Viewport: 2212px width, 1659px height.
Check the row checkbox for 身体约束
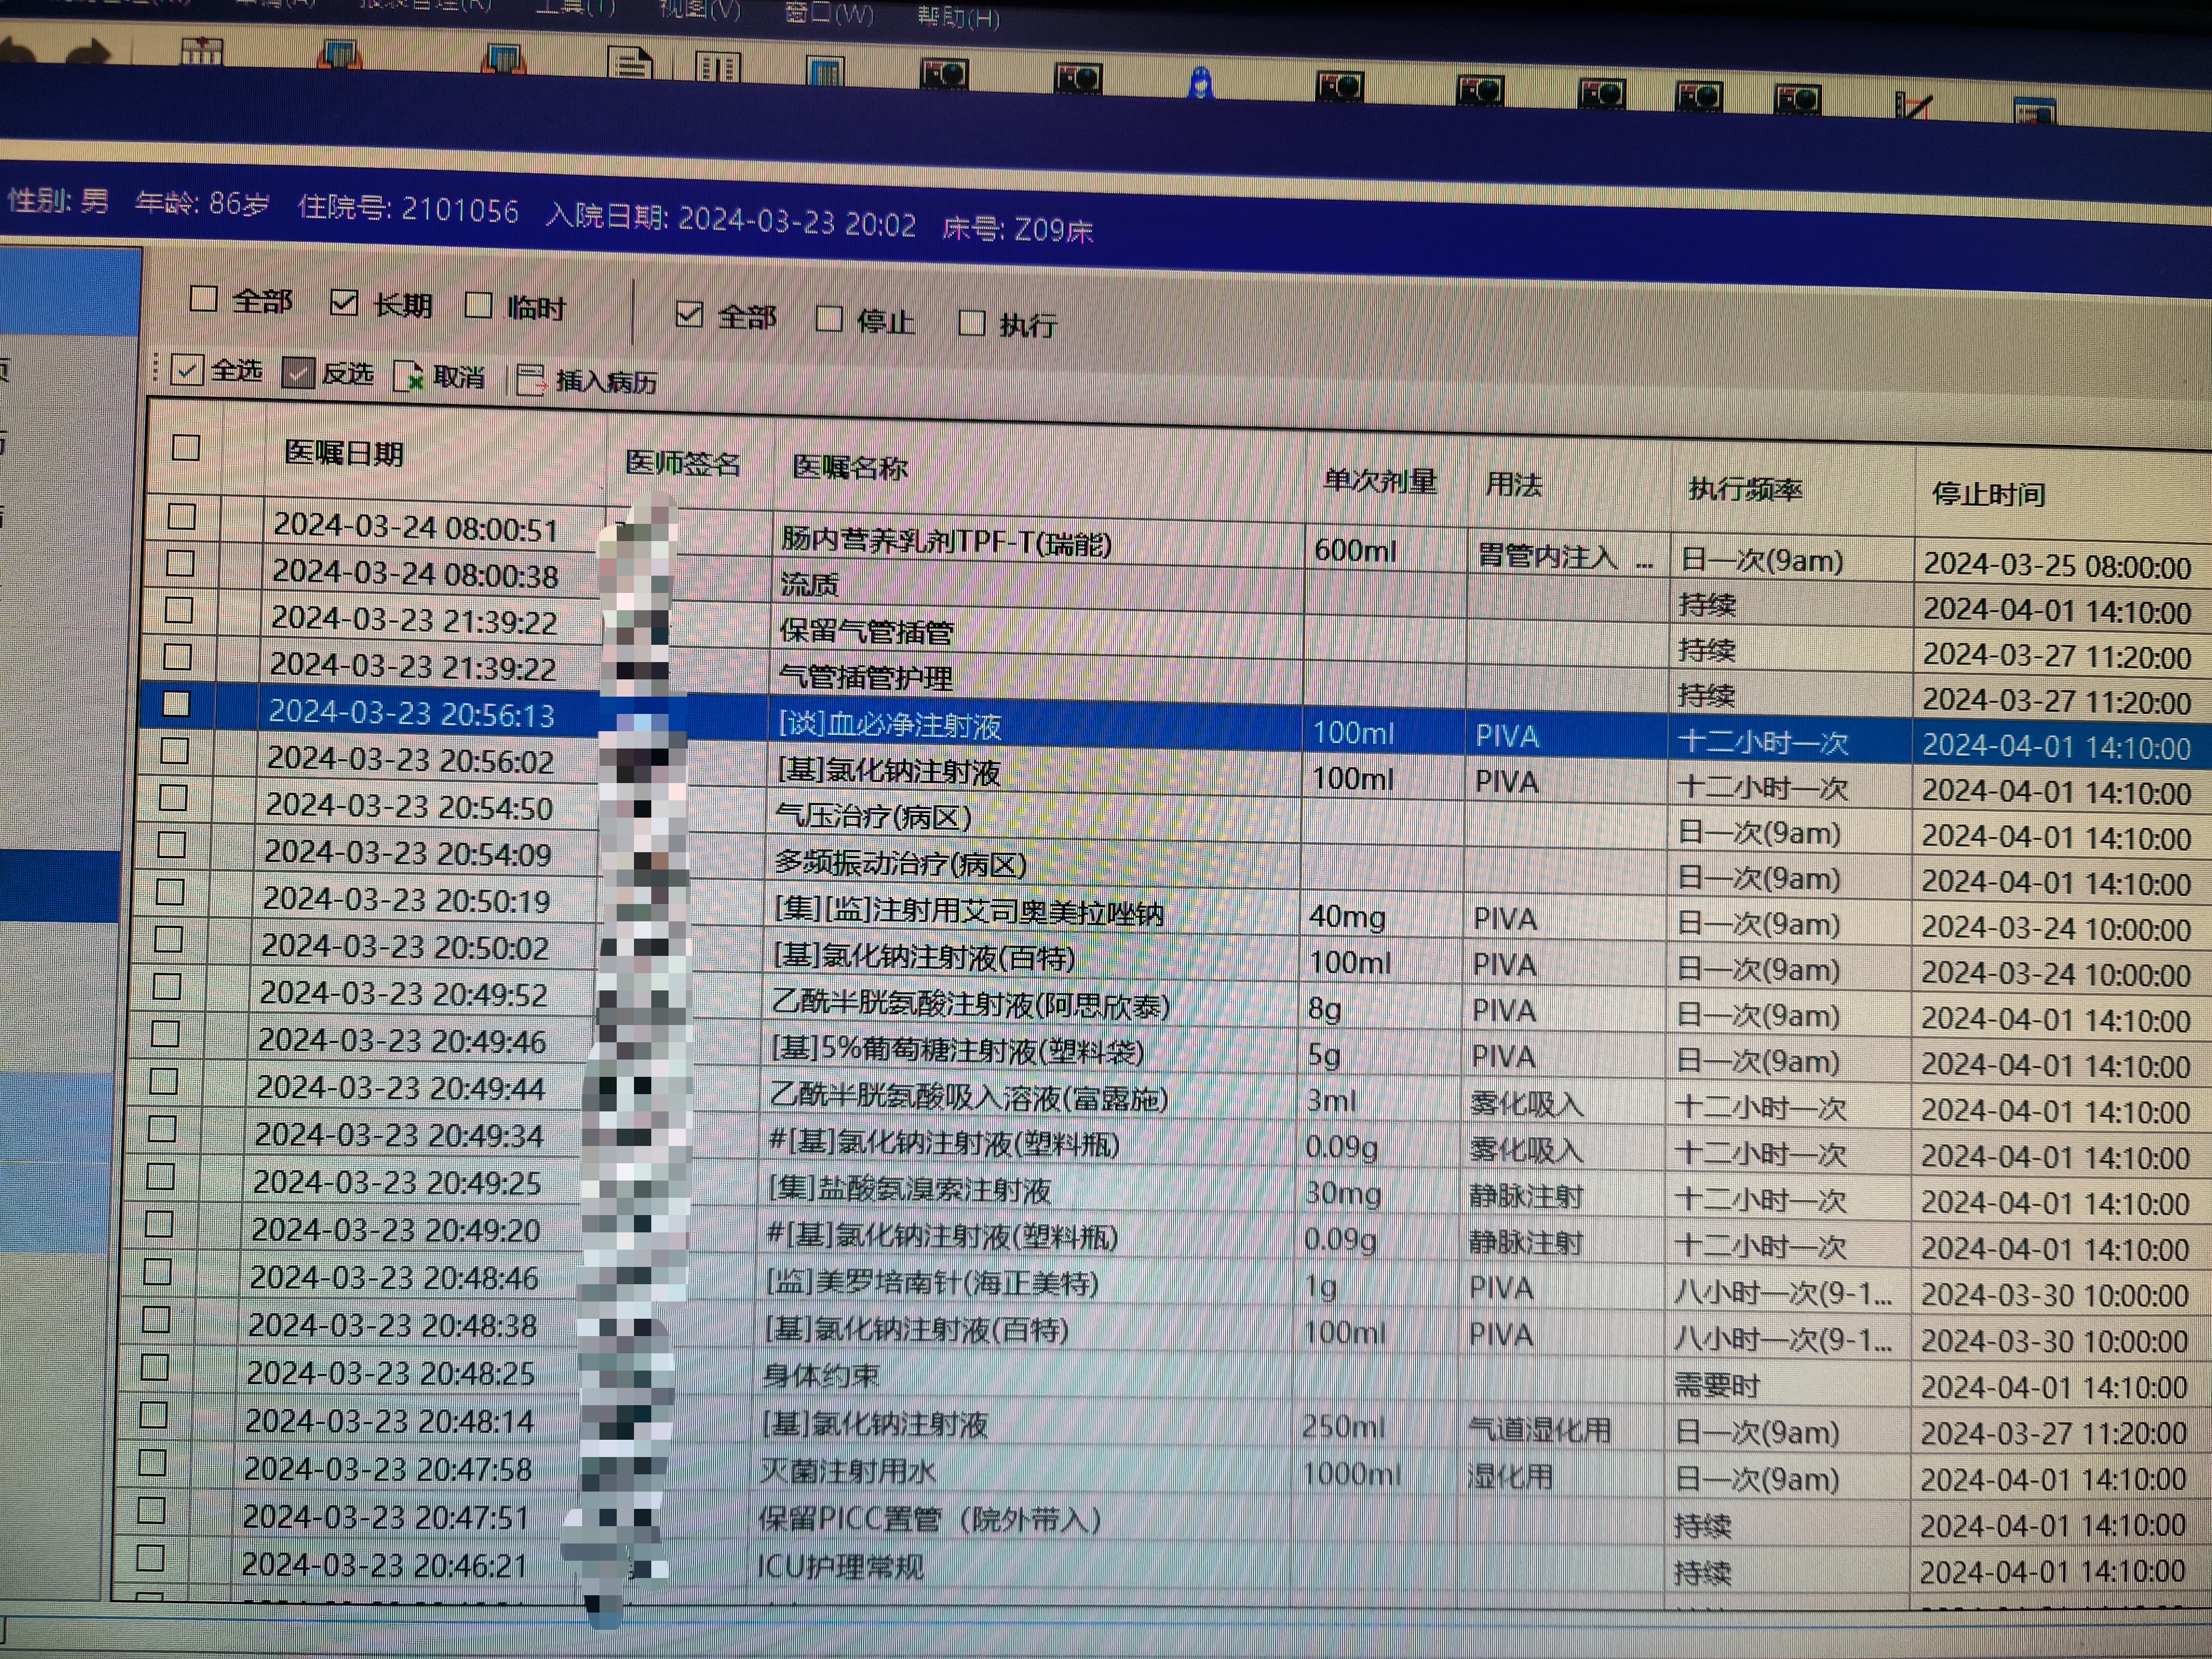[x=154, y=1366]
